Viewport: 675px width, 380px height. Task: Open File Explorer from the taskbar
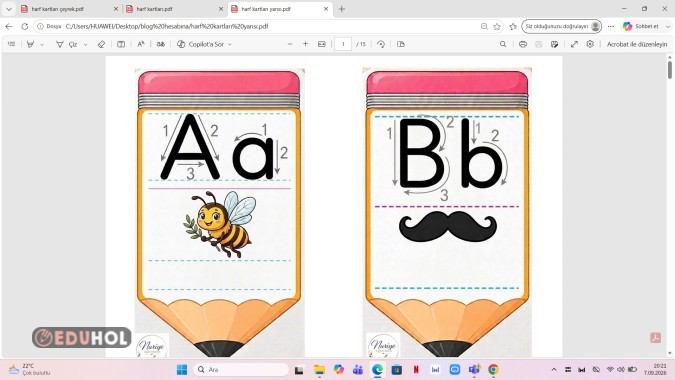click(319, 370)
